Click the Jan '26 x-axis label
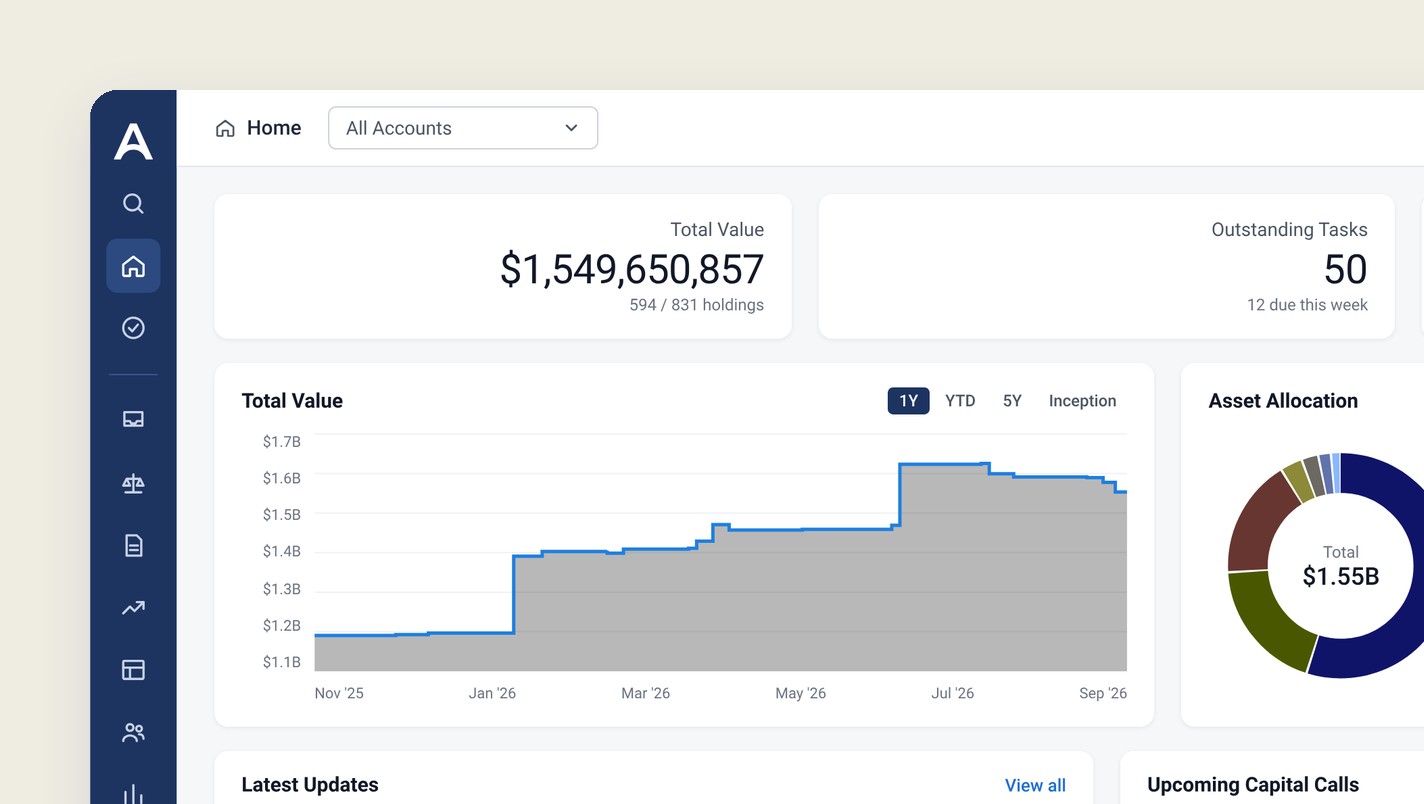 [x=492, y=693]
